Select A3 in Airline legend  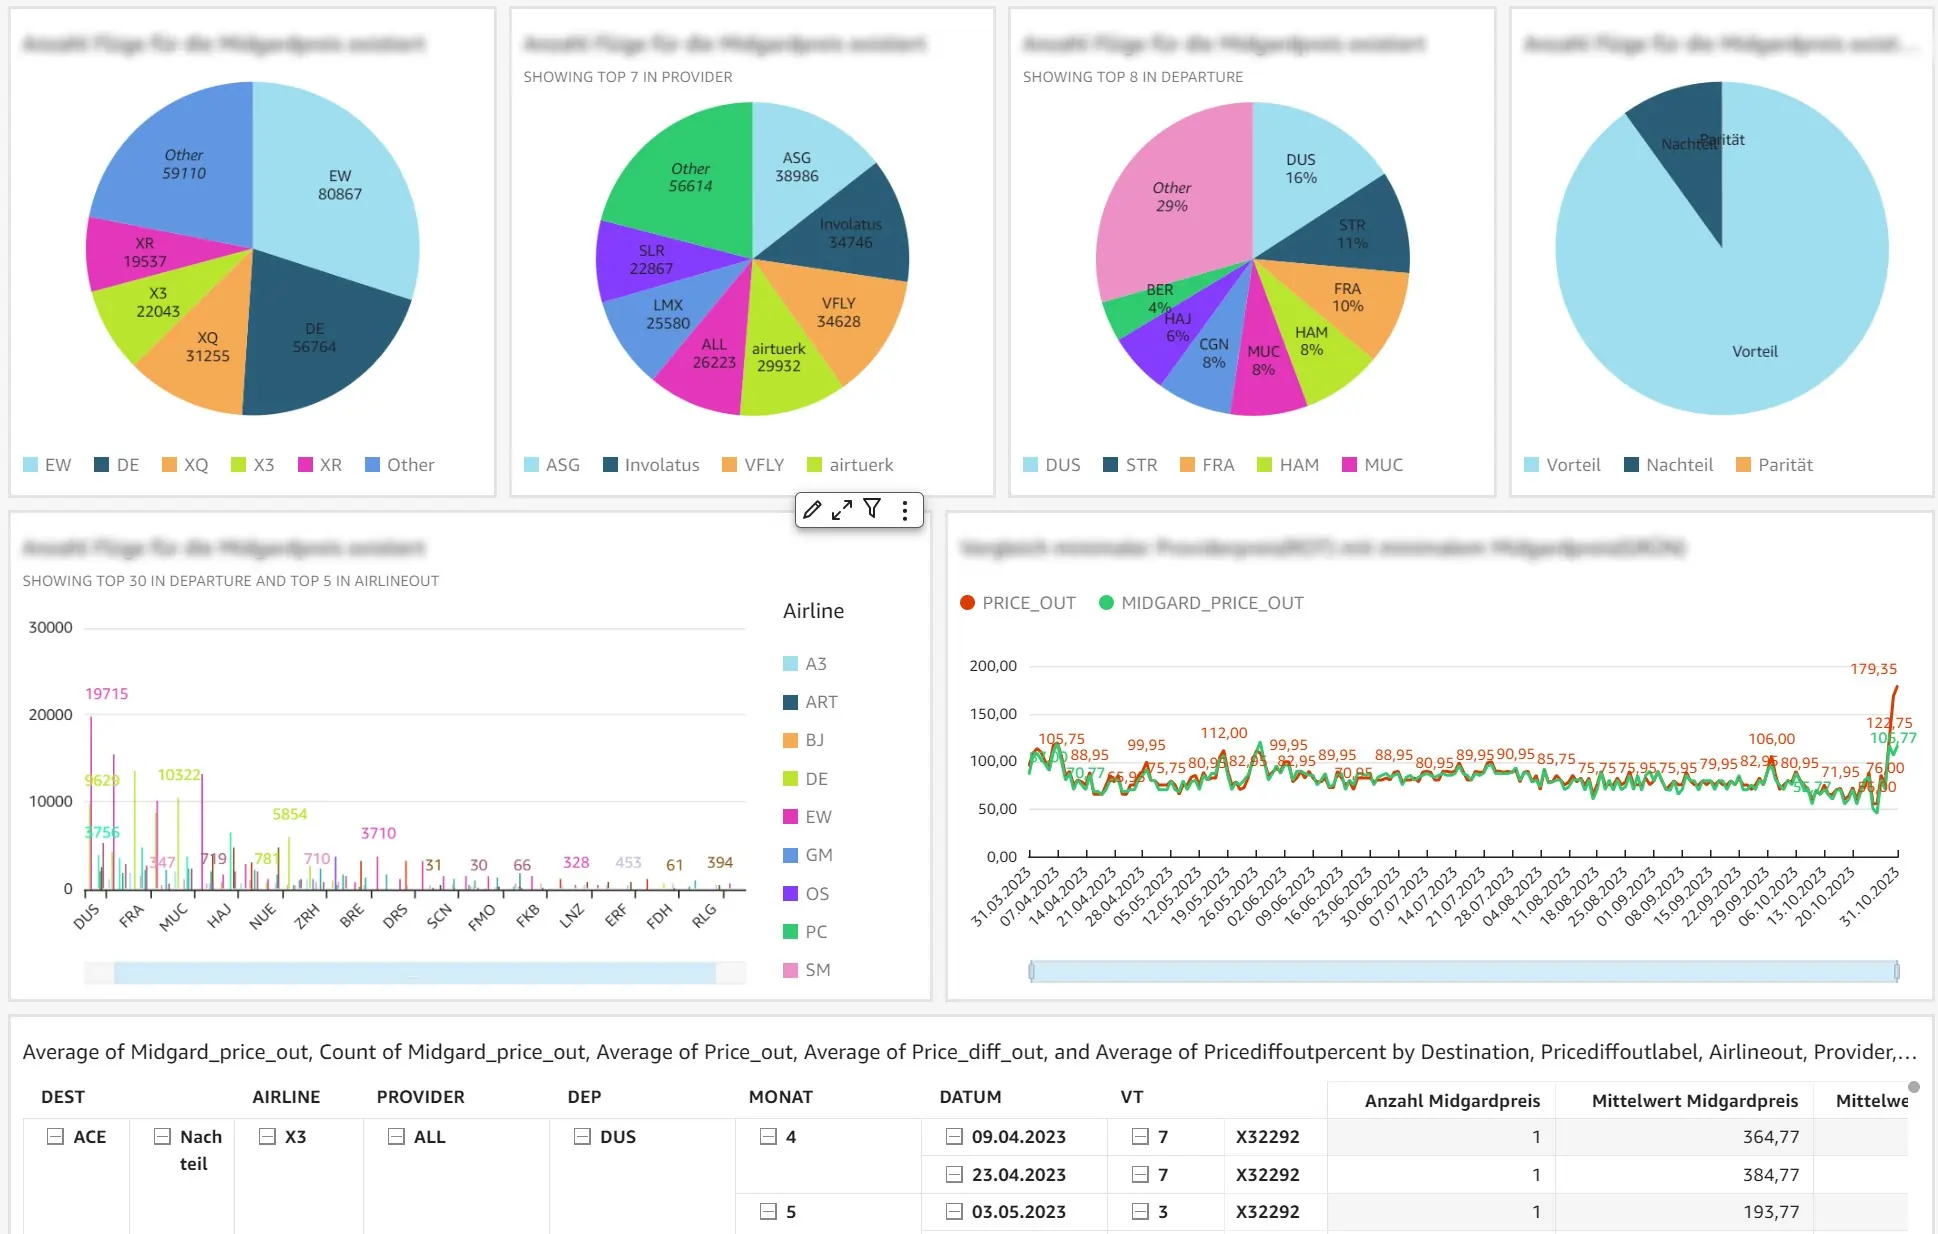coord(805,664)
